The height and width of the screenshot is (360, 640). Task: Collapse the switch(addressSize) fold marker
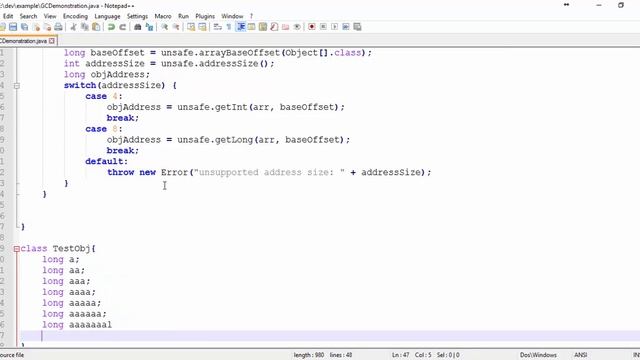[x=17, y=86]
